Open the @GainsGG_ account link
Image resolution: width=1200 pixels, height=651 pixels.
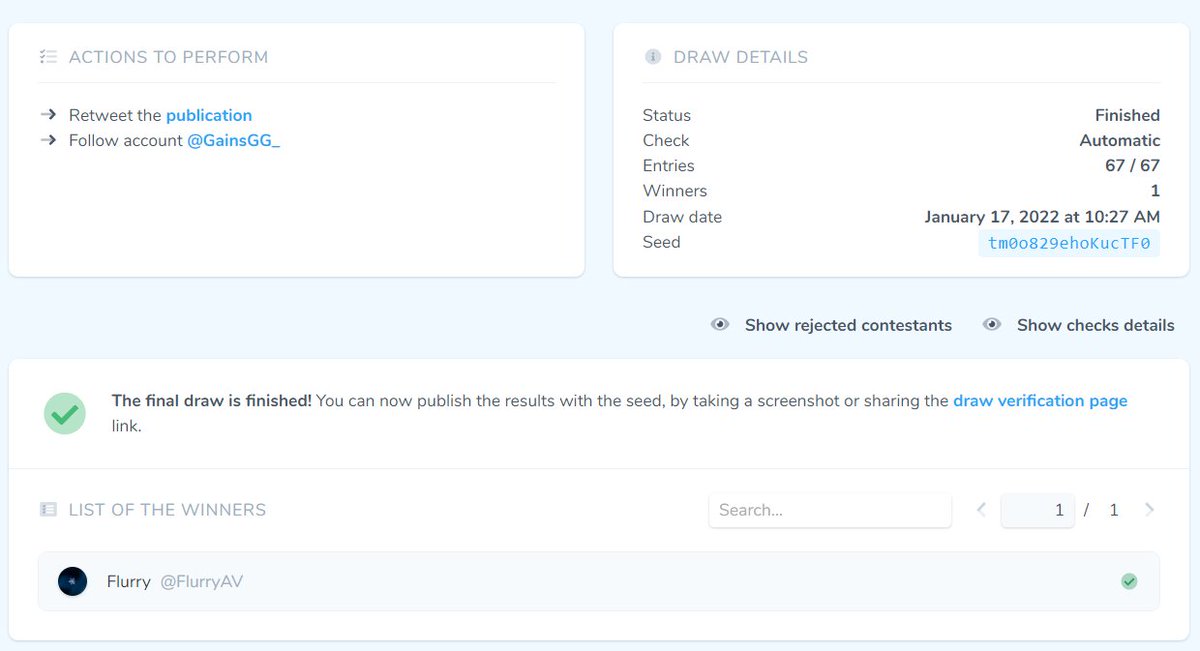(234, 141)
